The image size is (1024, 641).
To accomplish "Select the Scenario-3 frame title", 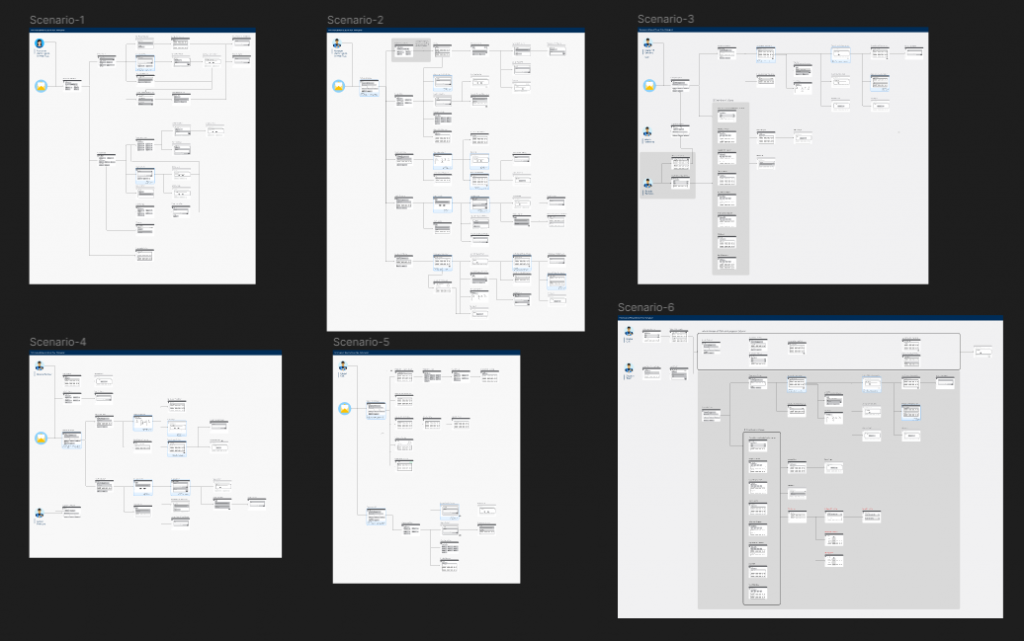I will click(x=666, y=19).
